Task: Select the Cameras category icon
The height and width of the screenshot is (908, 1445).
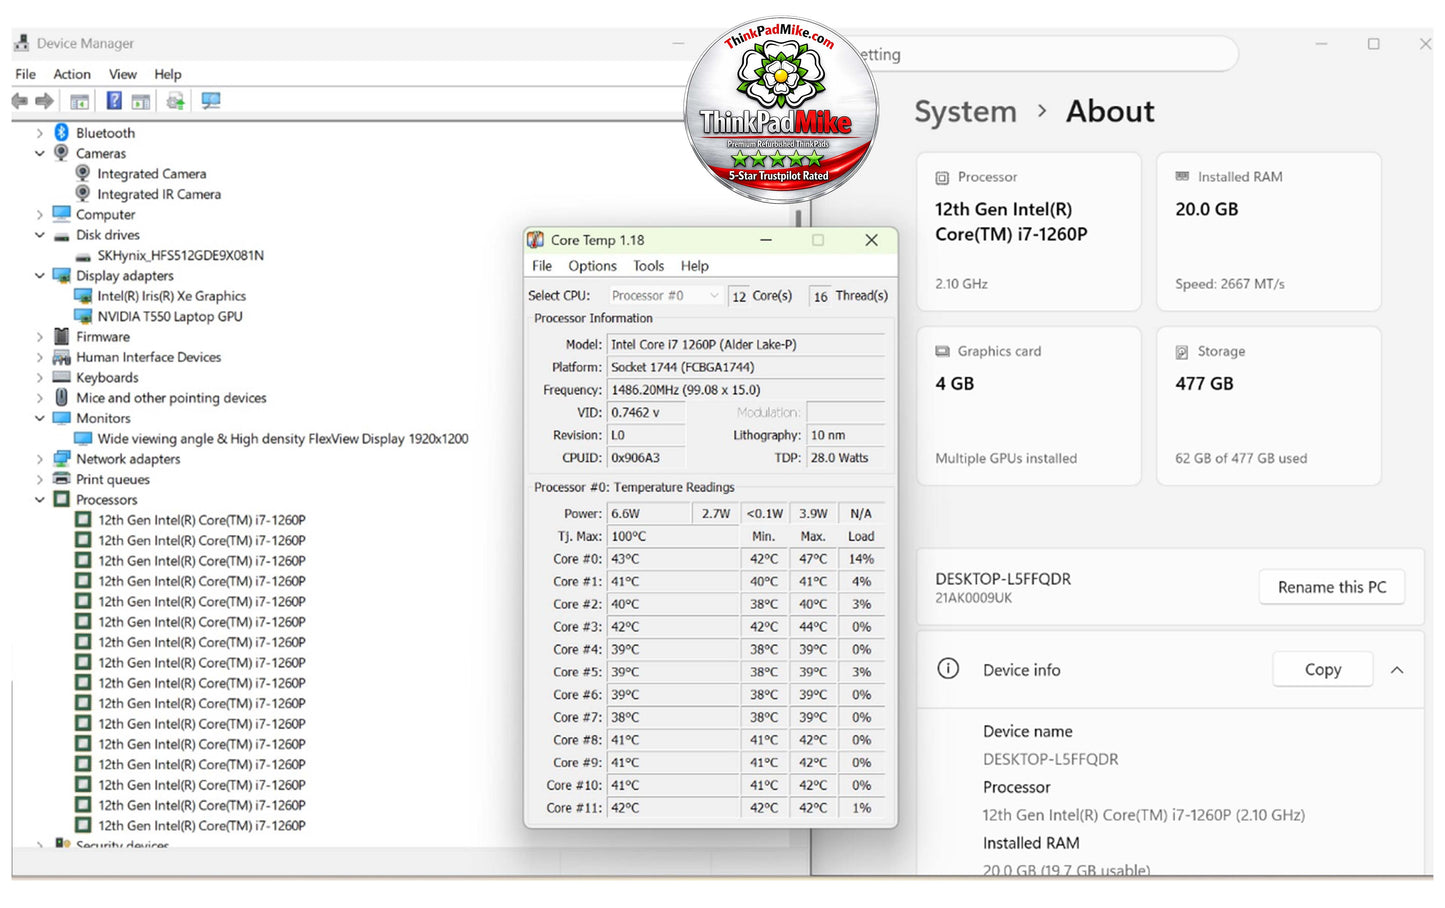Action: click(x=61, y=153)
